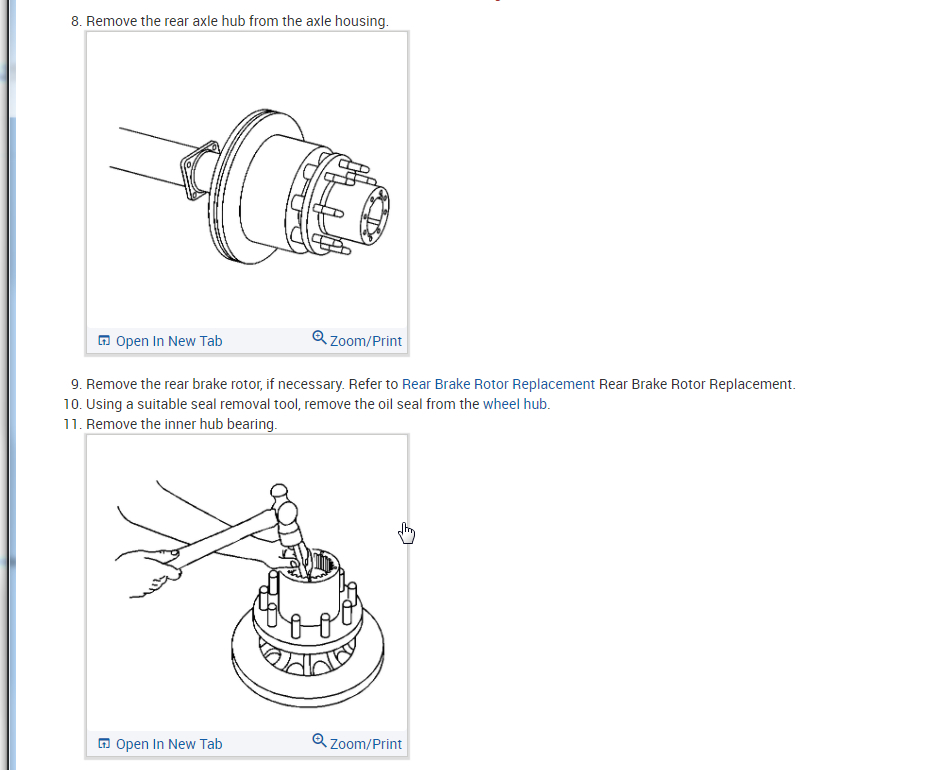Follow the wheel hub link in step 10

[515, 404]
